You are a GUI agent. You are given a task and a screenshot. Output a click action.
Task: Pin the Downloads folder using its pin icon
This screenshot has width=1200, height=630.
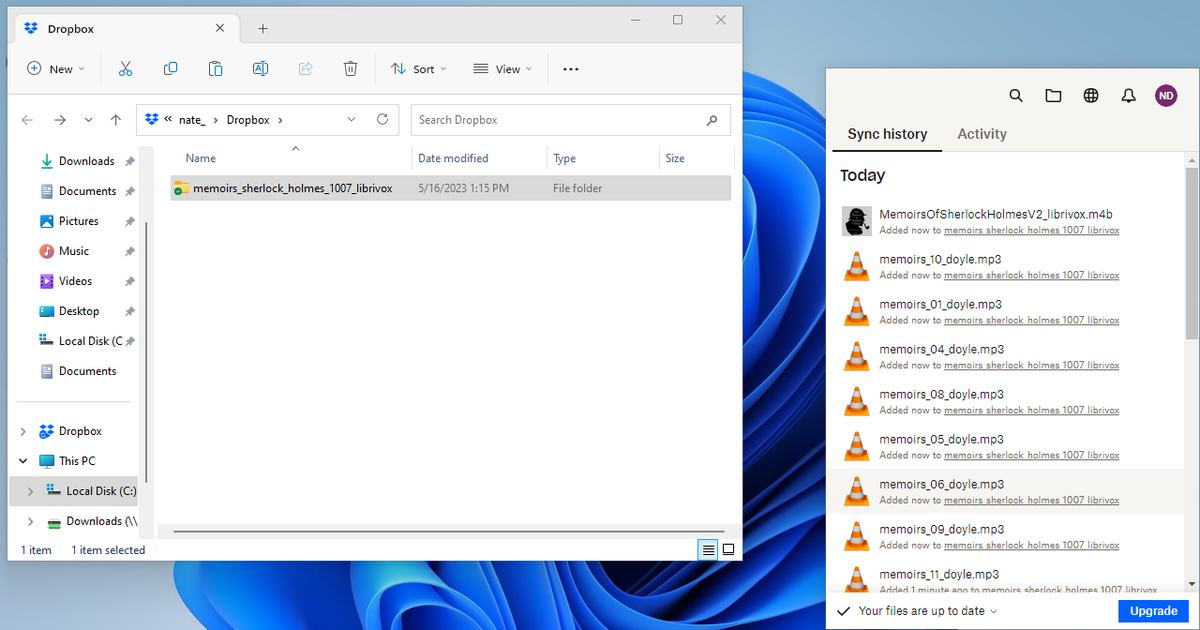click(x=130, y=161)
